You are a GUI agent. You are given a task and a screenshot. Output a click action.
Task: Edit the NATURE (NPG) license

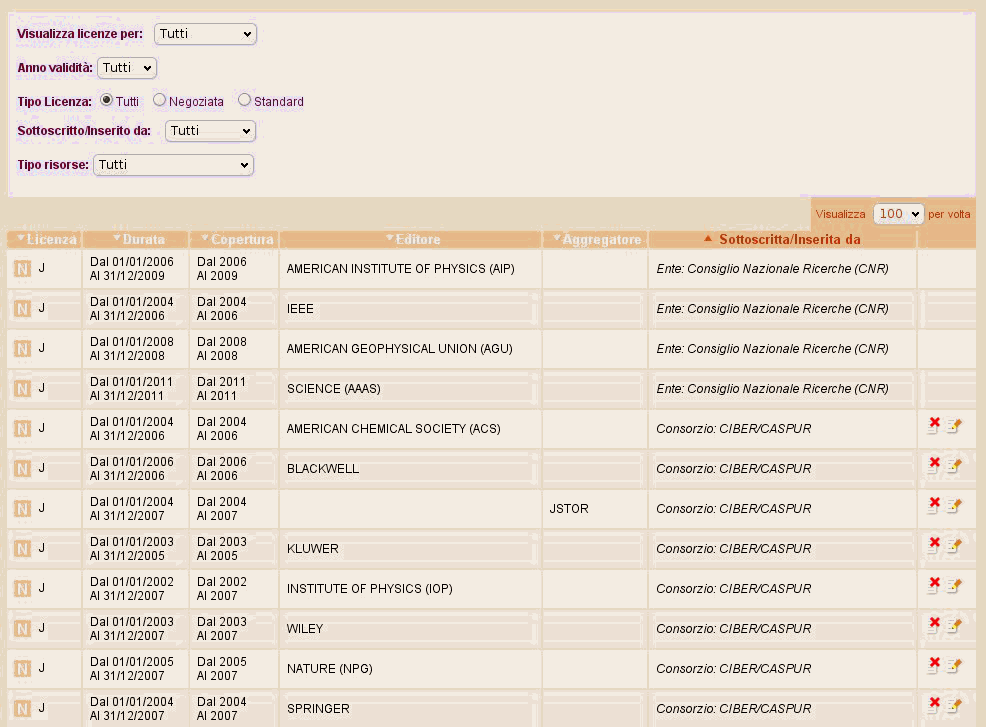(x=954, y=665)
